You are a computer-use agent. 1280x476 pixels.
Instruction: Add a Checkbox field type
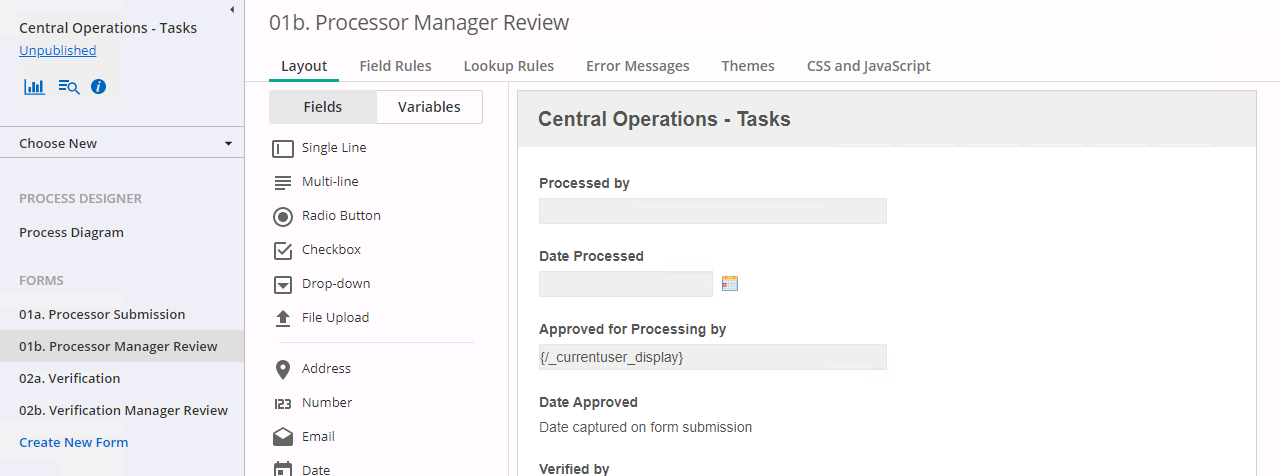pos(331,250)
